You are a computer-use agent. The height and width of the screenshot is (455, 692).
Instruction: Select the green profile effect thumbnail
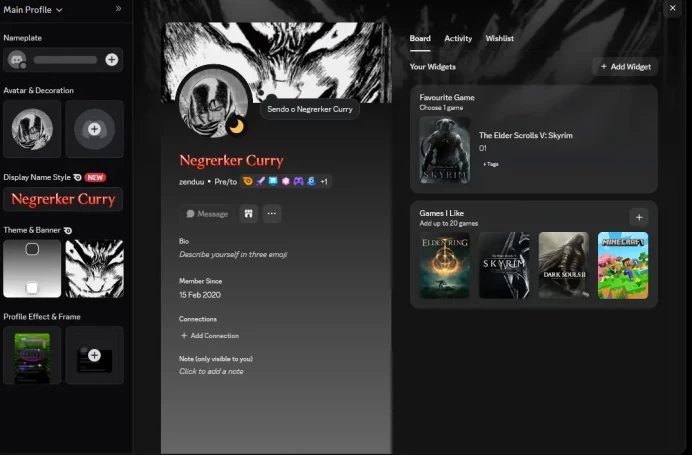[32, 355]
